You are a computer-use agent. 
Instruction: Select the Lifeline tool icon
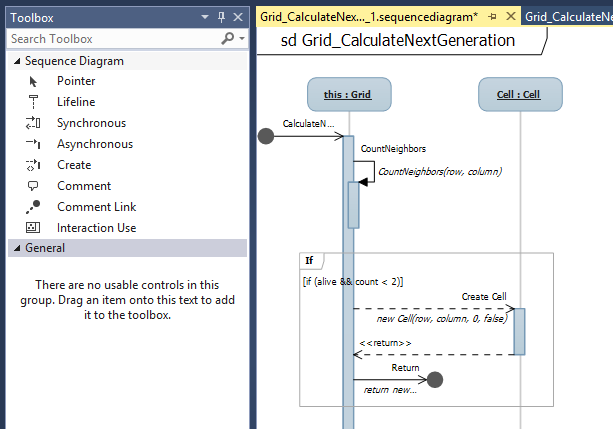point(33,102)
